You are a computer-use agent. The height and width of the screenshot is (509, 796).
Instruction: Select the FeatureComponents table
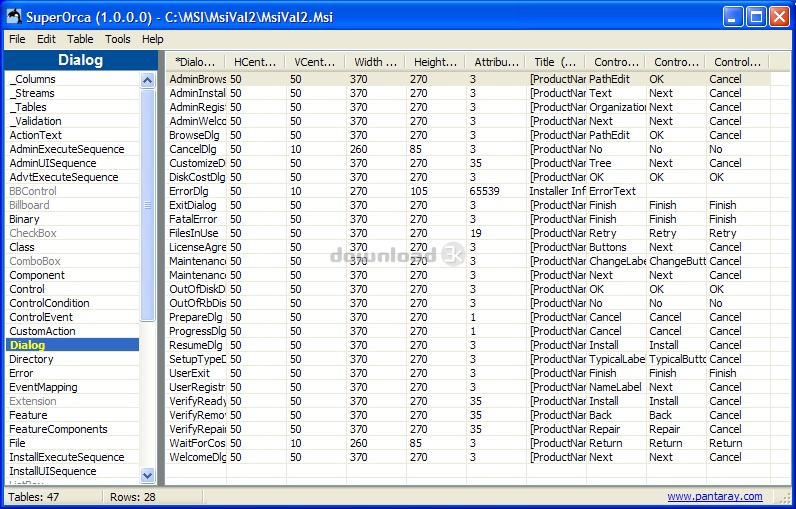coord(73,429)
